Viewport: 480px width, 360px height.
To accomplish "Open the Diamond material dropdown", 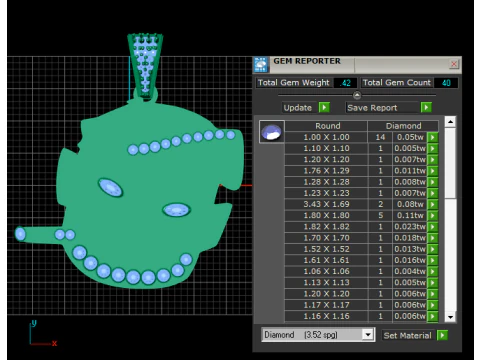I will pos(368,334).
